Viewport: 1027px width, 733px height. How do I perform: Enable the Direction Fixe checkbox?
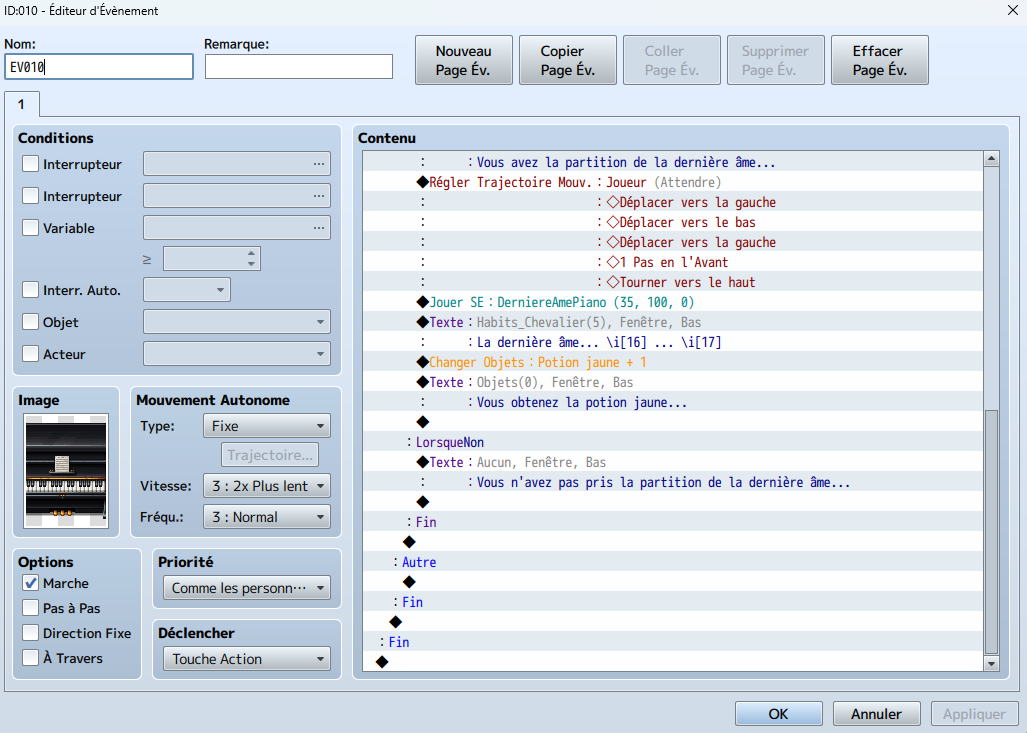tap(31, 633)
